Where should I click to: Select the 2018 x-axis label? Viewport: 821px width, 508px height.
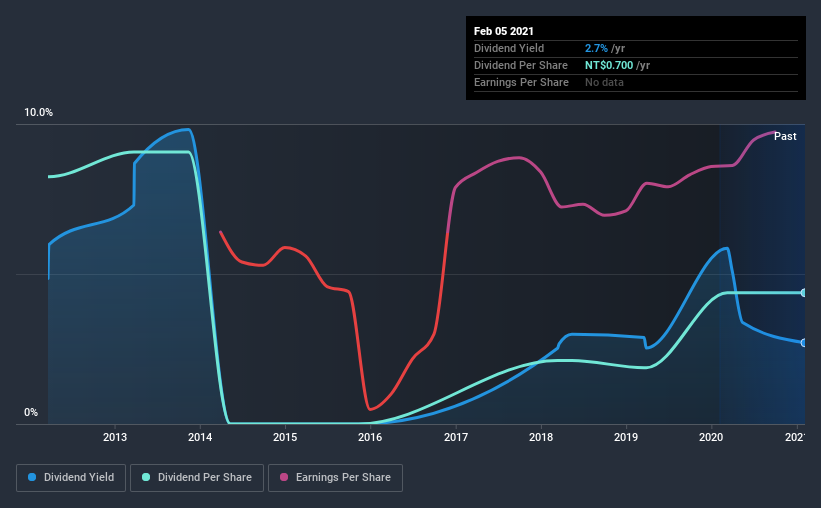pyautogui.click(x=541, y=437)
